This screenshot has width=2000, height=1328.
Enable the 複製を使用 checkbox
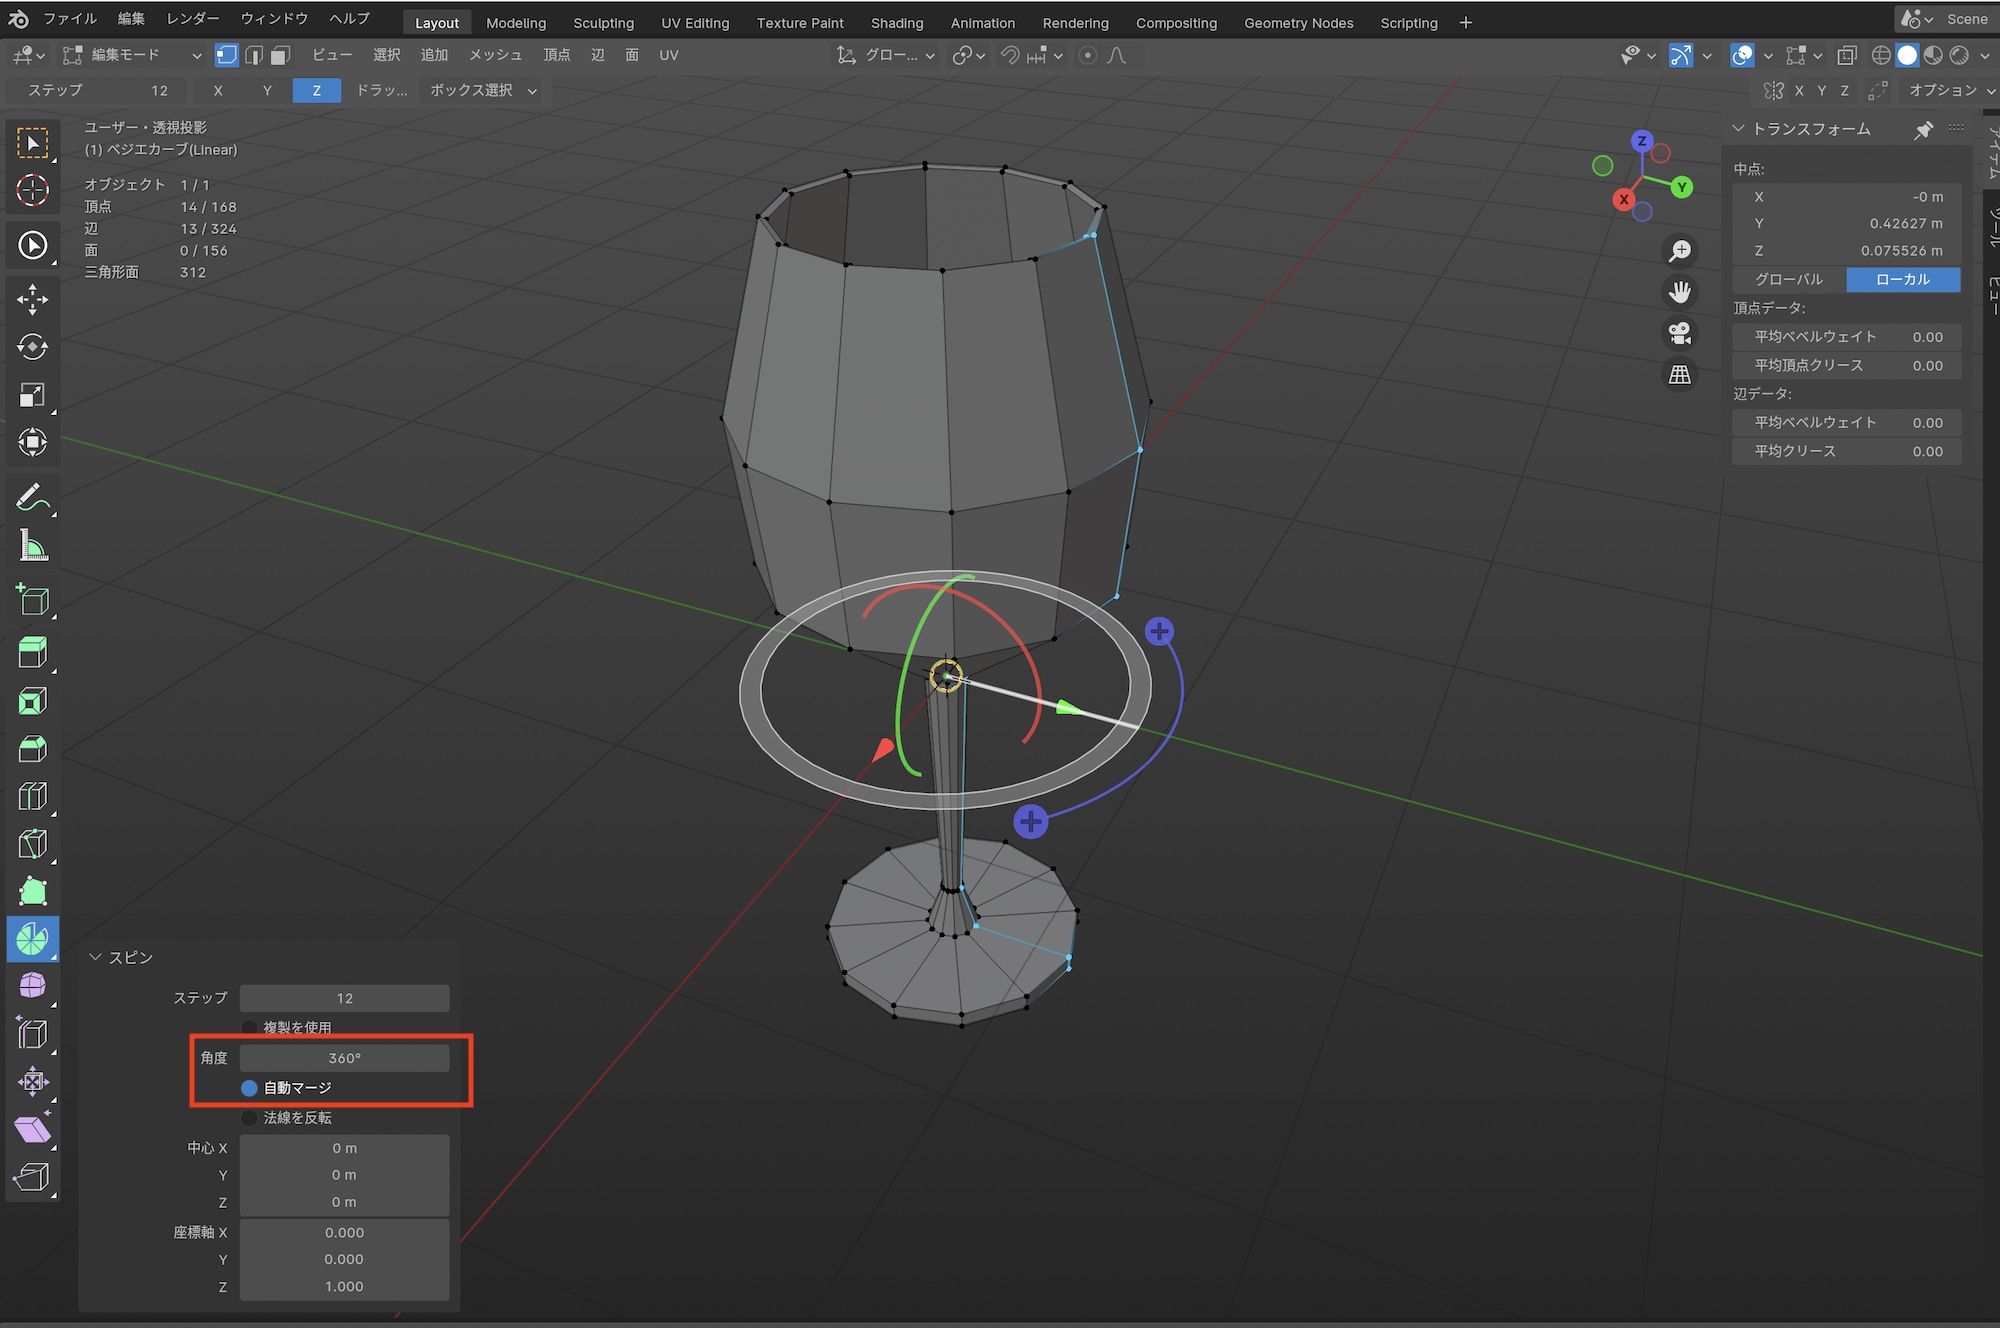pos(250,1027)
